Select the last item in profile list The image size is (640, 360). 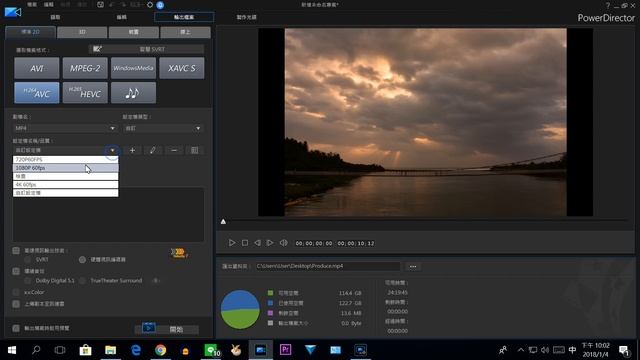pos(65,193)
